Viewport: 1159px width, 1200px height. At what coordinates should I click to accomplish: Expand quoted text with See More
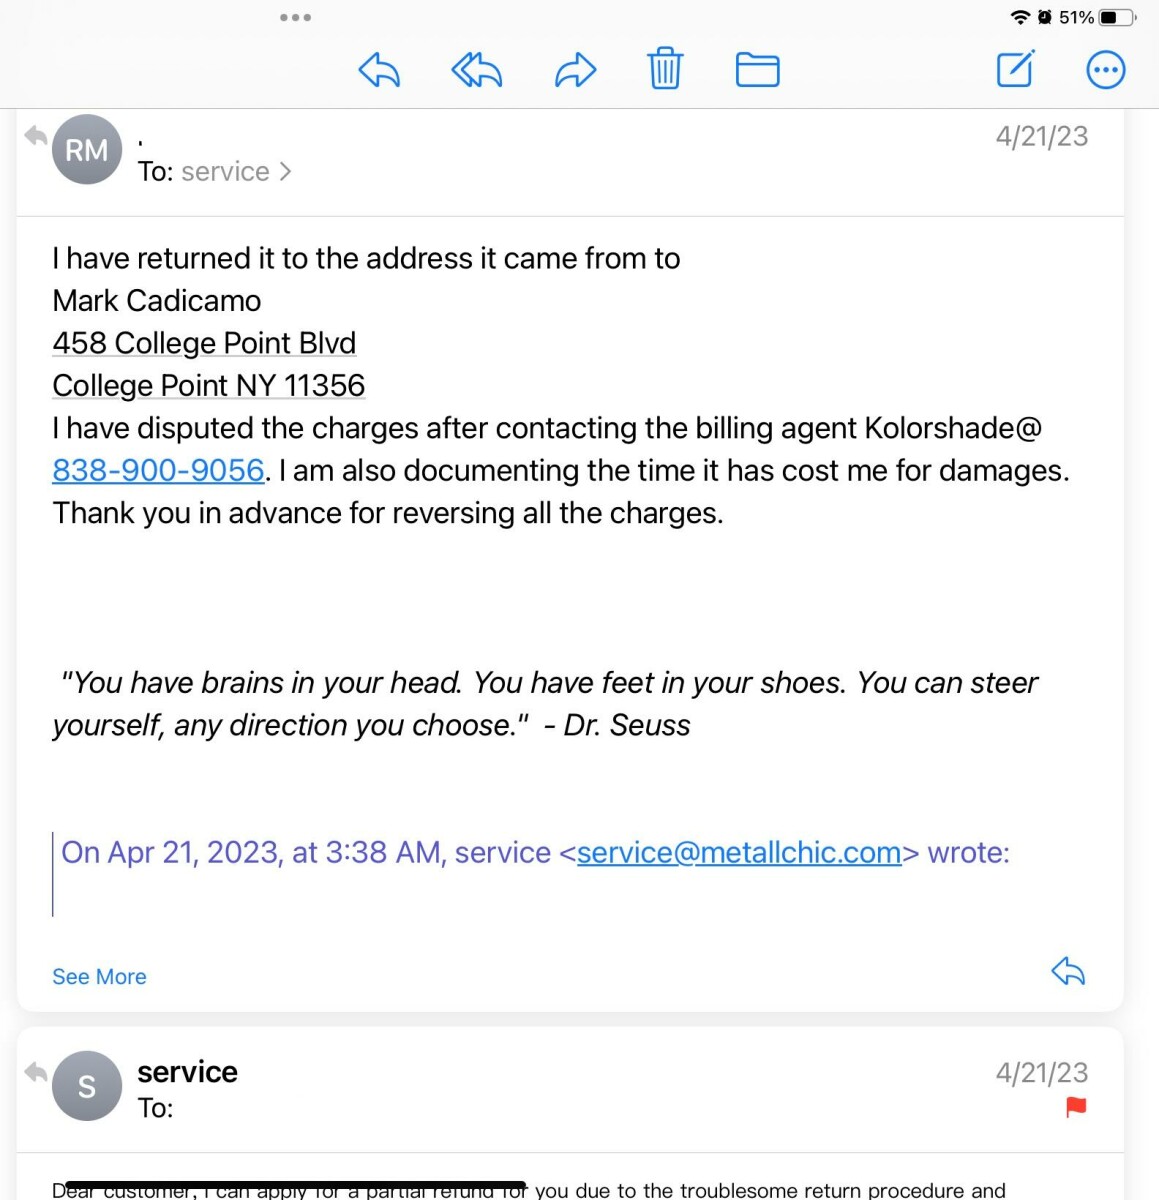tap(99, 977)
